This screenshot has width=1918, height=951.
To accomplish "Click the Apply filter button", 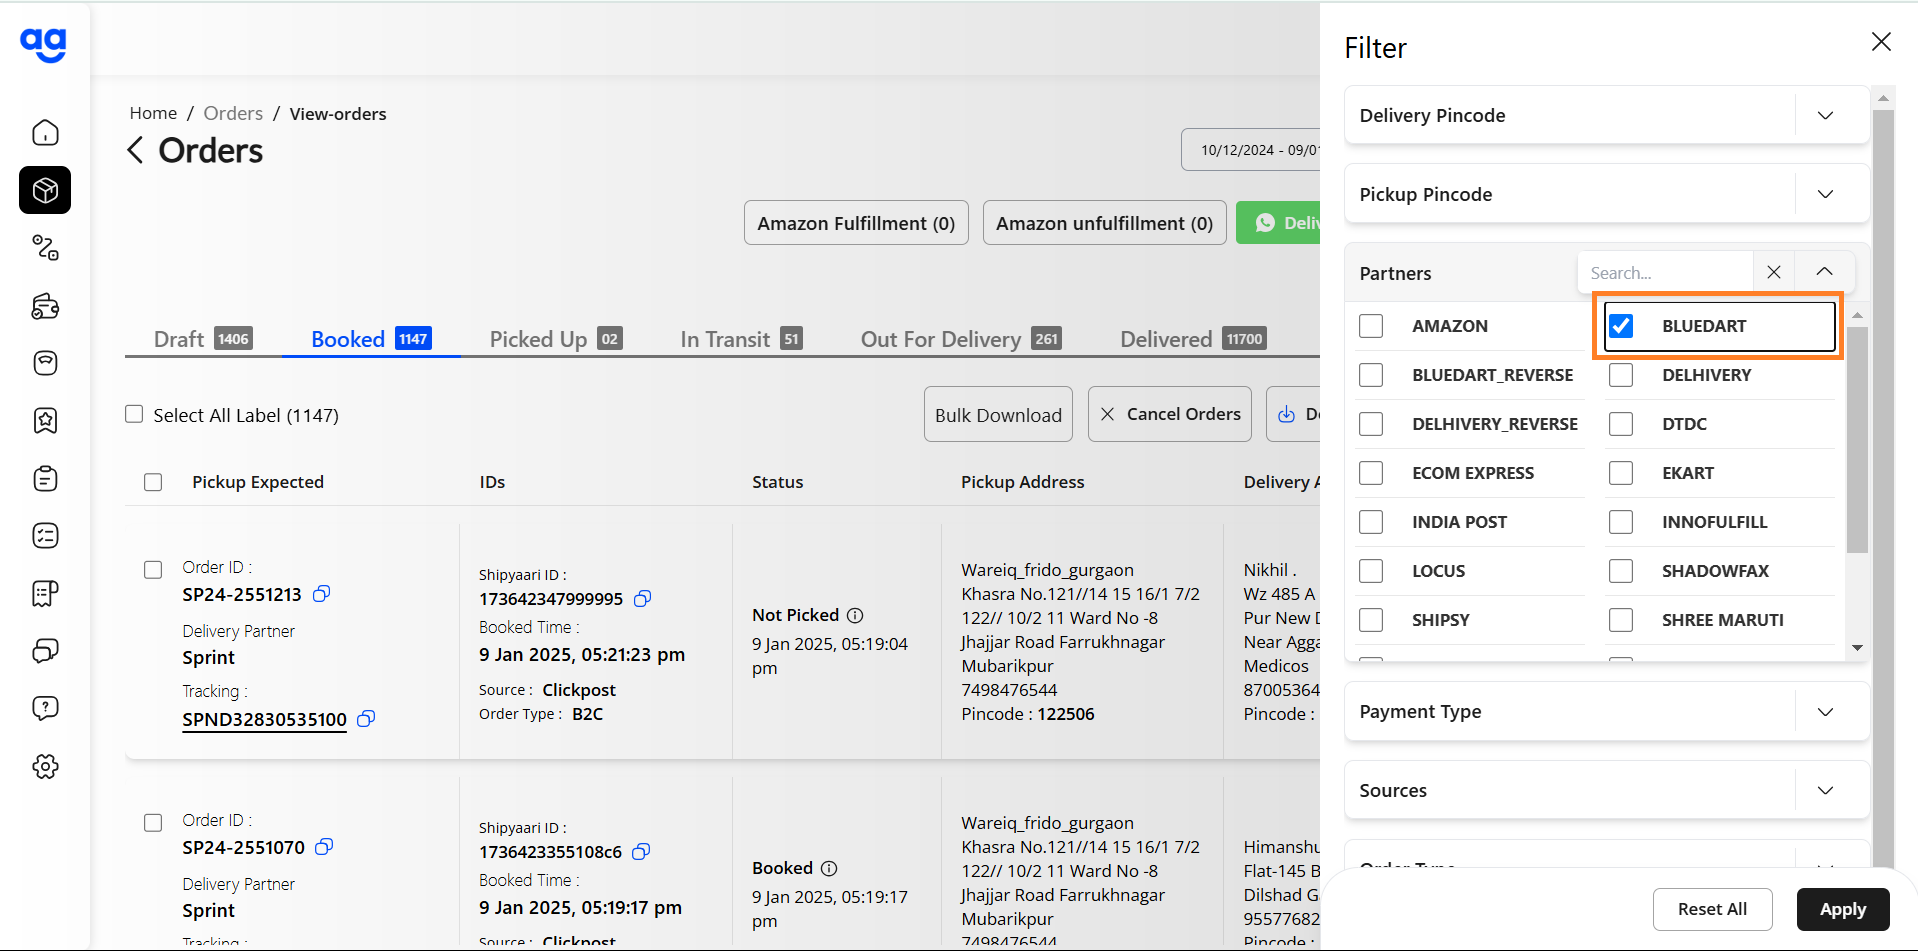I will (x=1843, y=909).
